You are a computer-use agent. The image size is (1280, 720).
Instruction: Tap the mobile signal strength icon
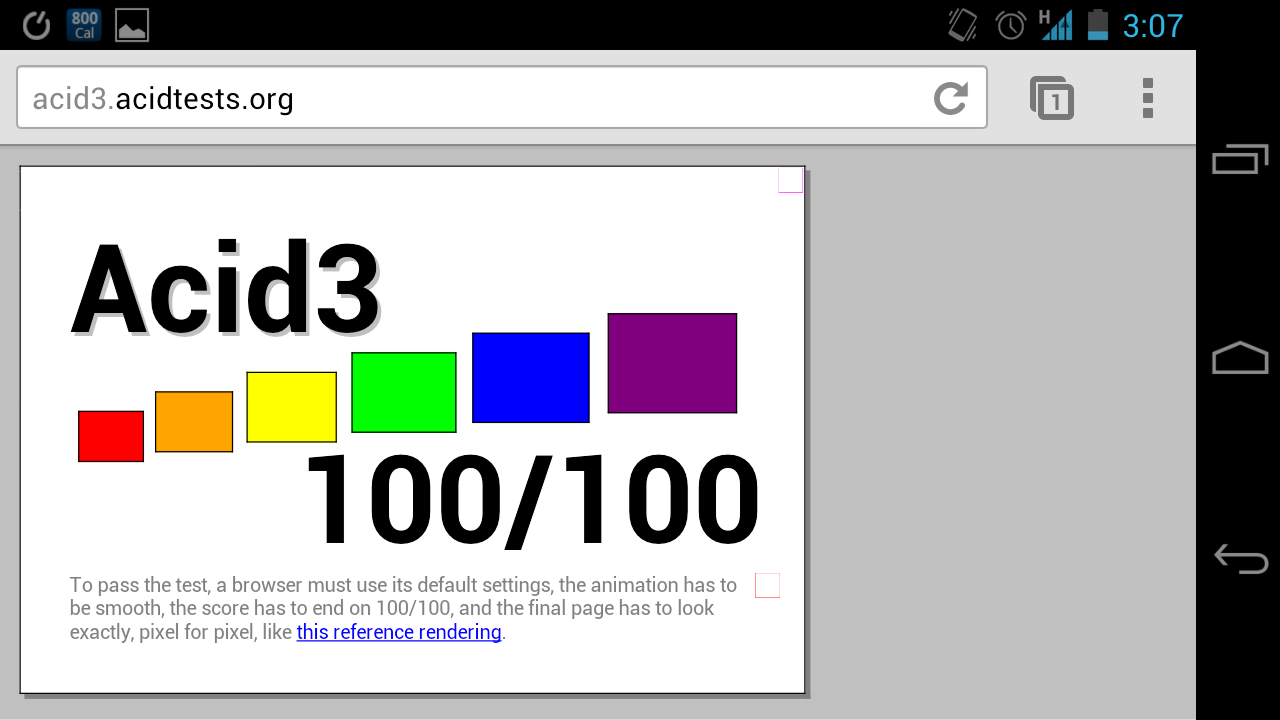click(x=1056, y=25)
